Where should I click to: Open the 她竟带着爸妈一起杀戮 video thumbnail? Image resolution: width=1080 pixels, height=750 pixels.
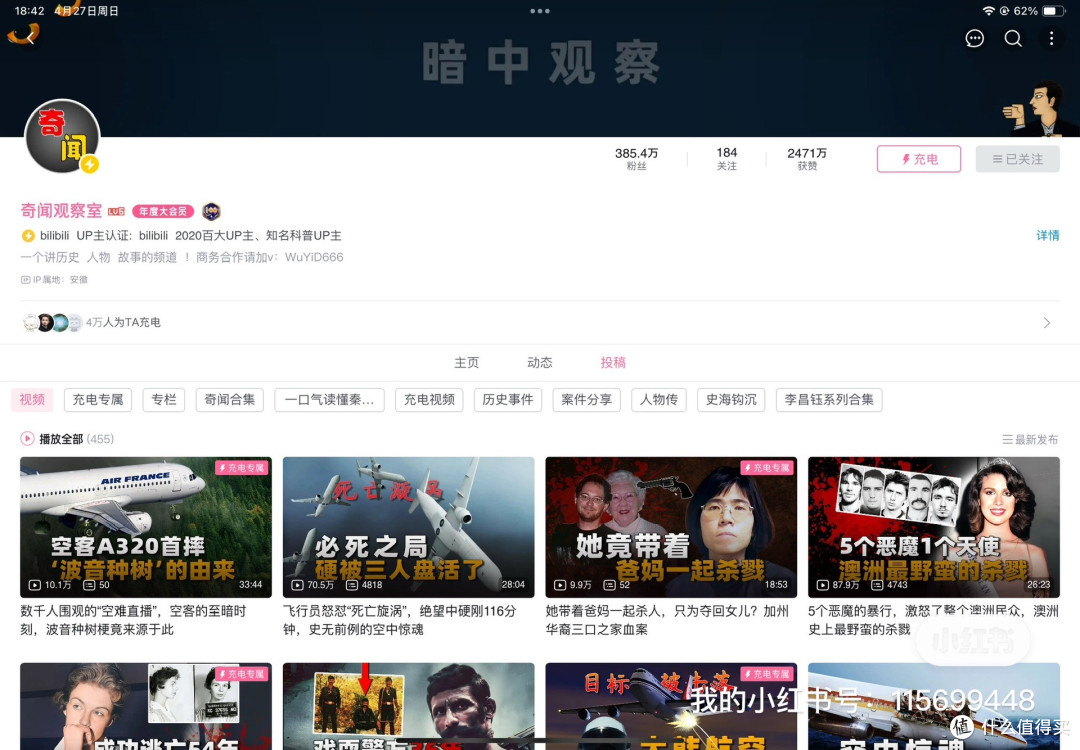(671, 527)
